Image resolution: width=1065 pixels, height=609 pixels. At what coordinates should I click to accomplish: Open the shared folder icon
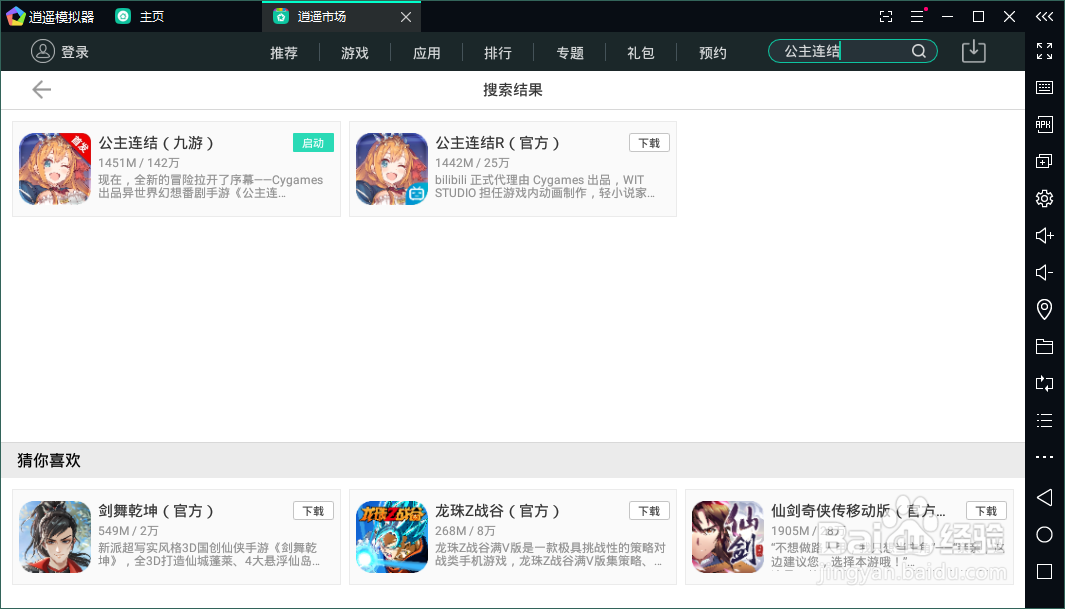pyautogui.click(x=1045, y=346)
